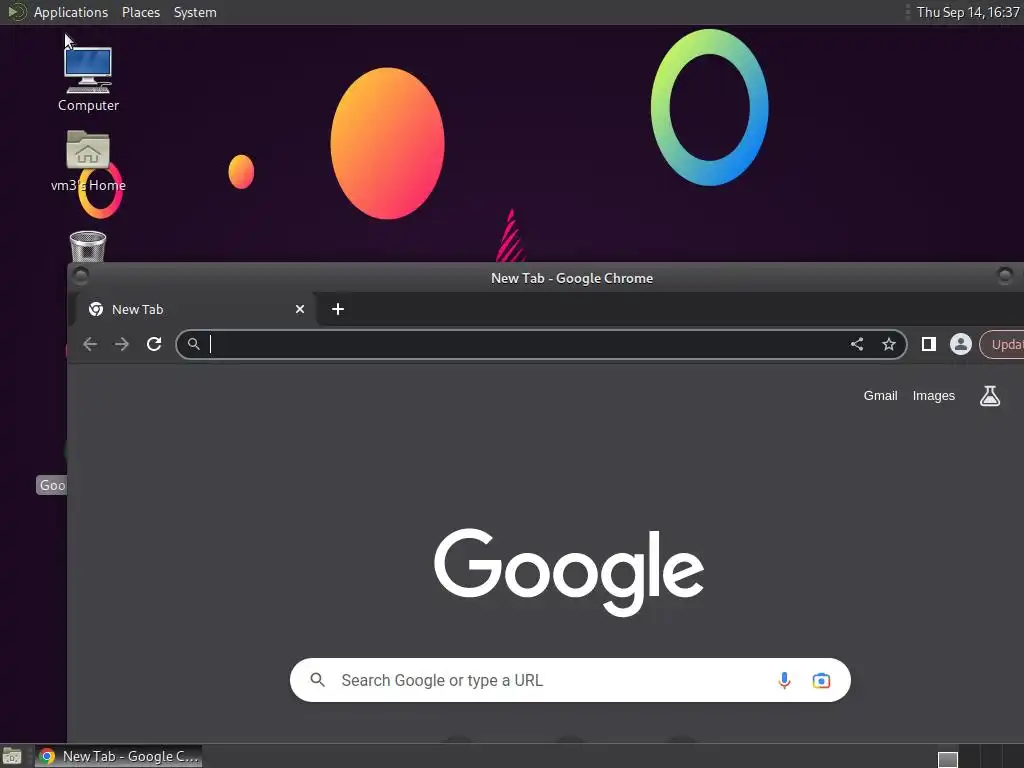Click search icon in address bar
1024x768 pixels.
click(193, 344)
